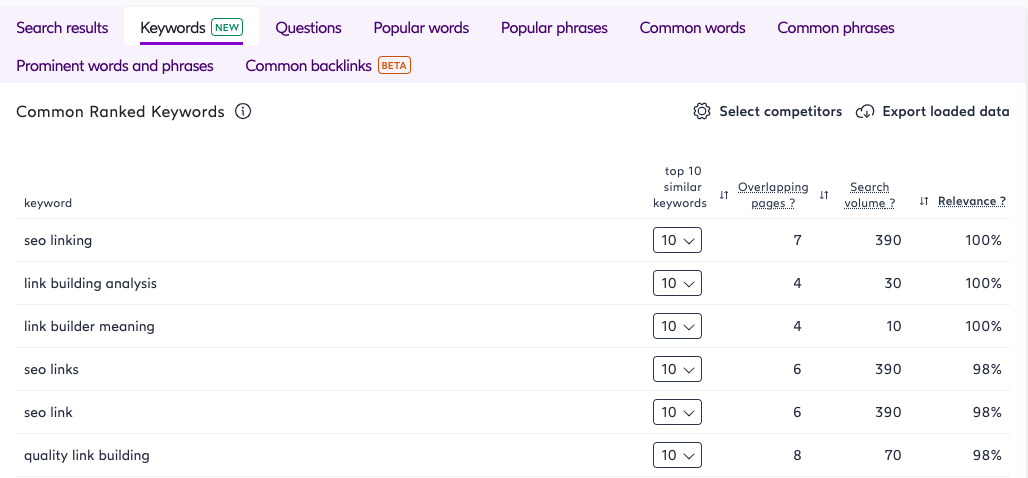Open the Prominent words and phrases tab
The image size is (1028, 478).
click(x=115, y=66)
